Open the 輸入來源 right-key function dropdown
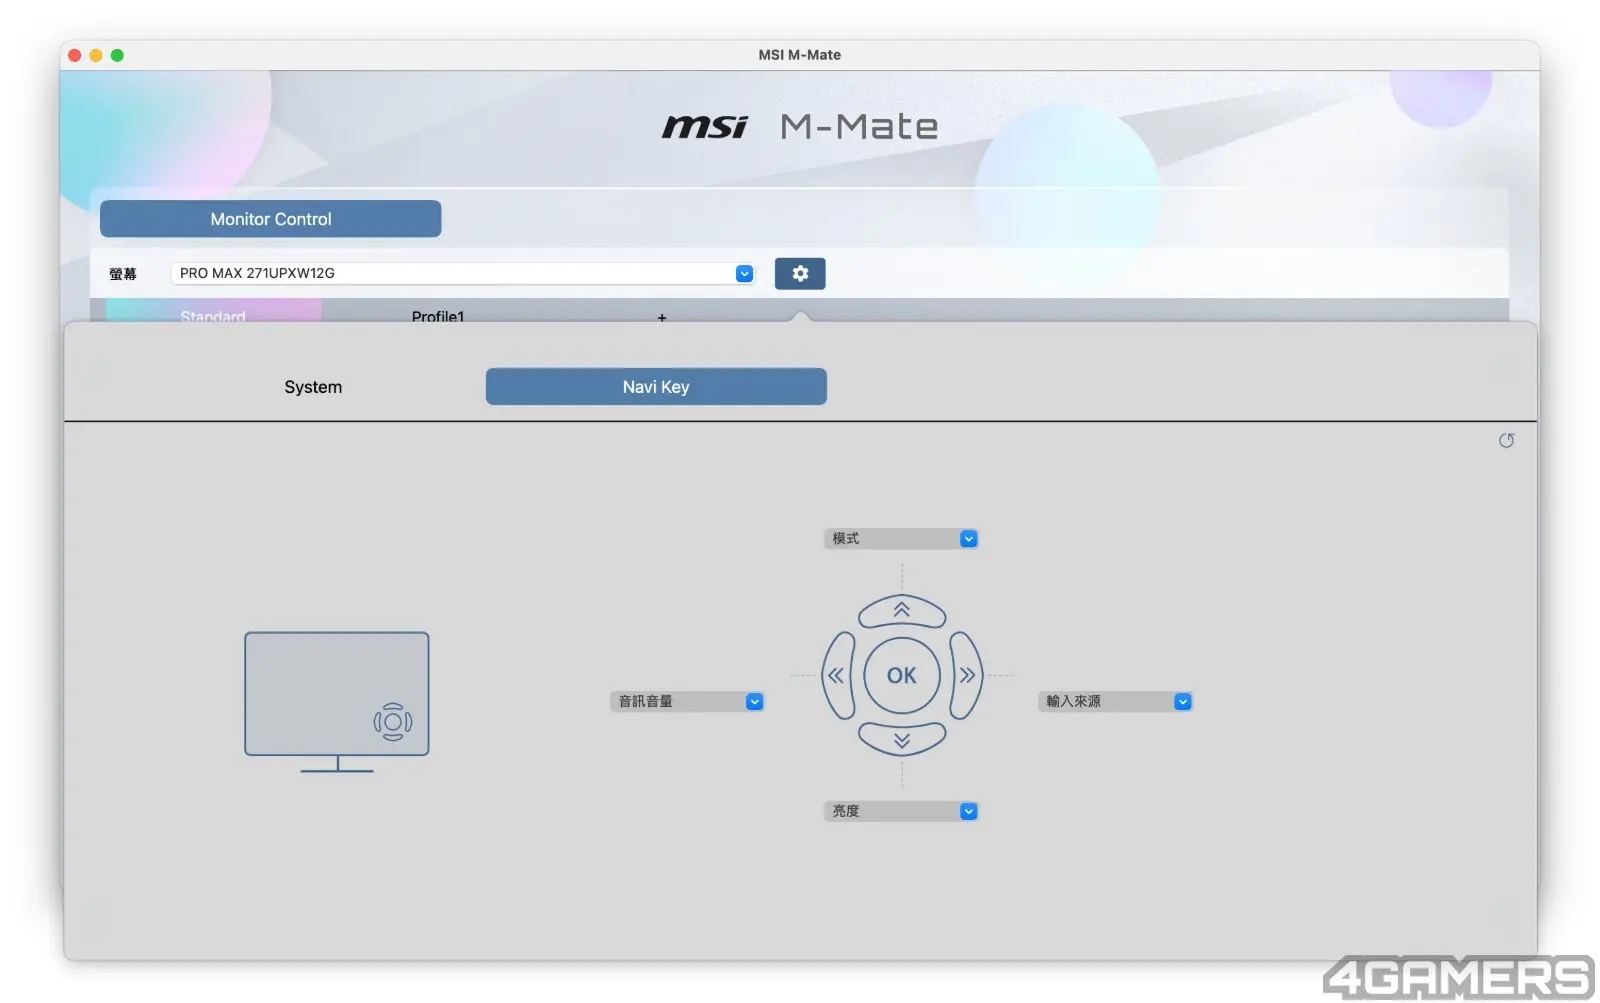The width and height of the screenshot is (1600, 1003). click(x=1115, y=701)
